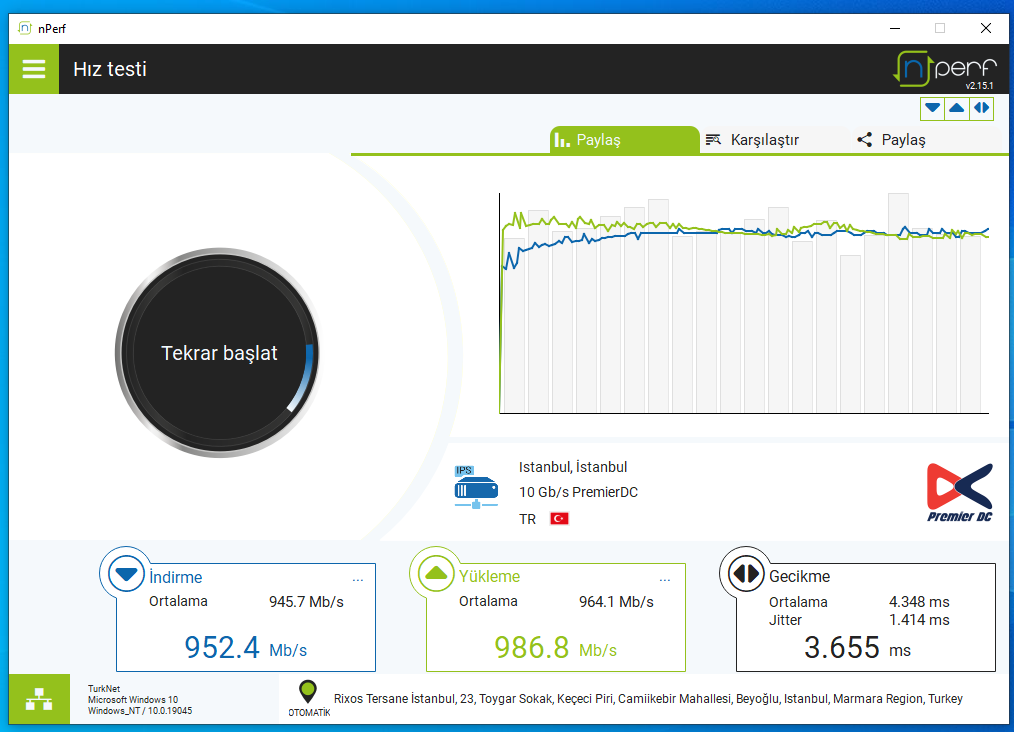The height and width of the screenshot is (732, 1014).
Task: Expand İndirme details with the ellipsis
Action: point(358,580)
